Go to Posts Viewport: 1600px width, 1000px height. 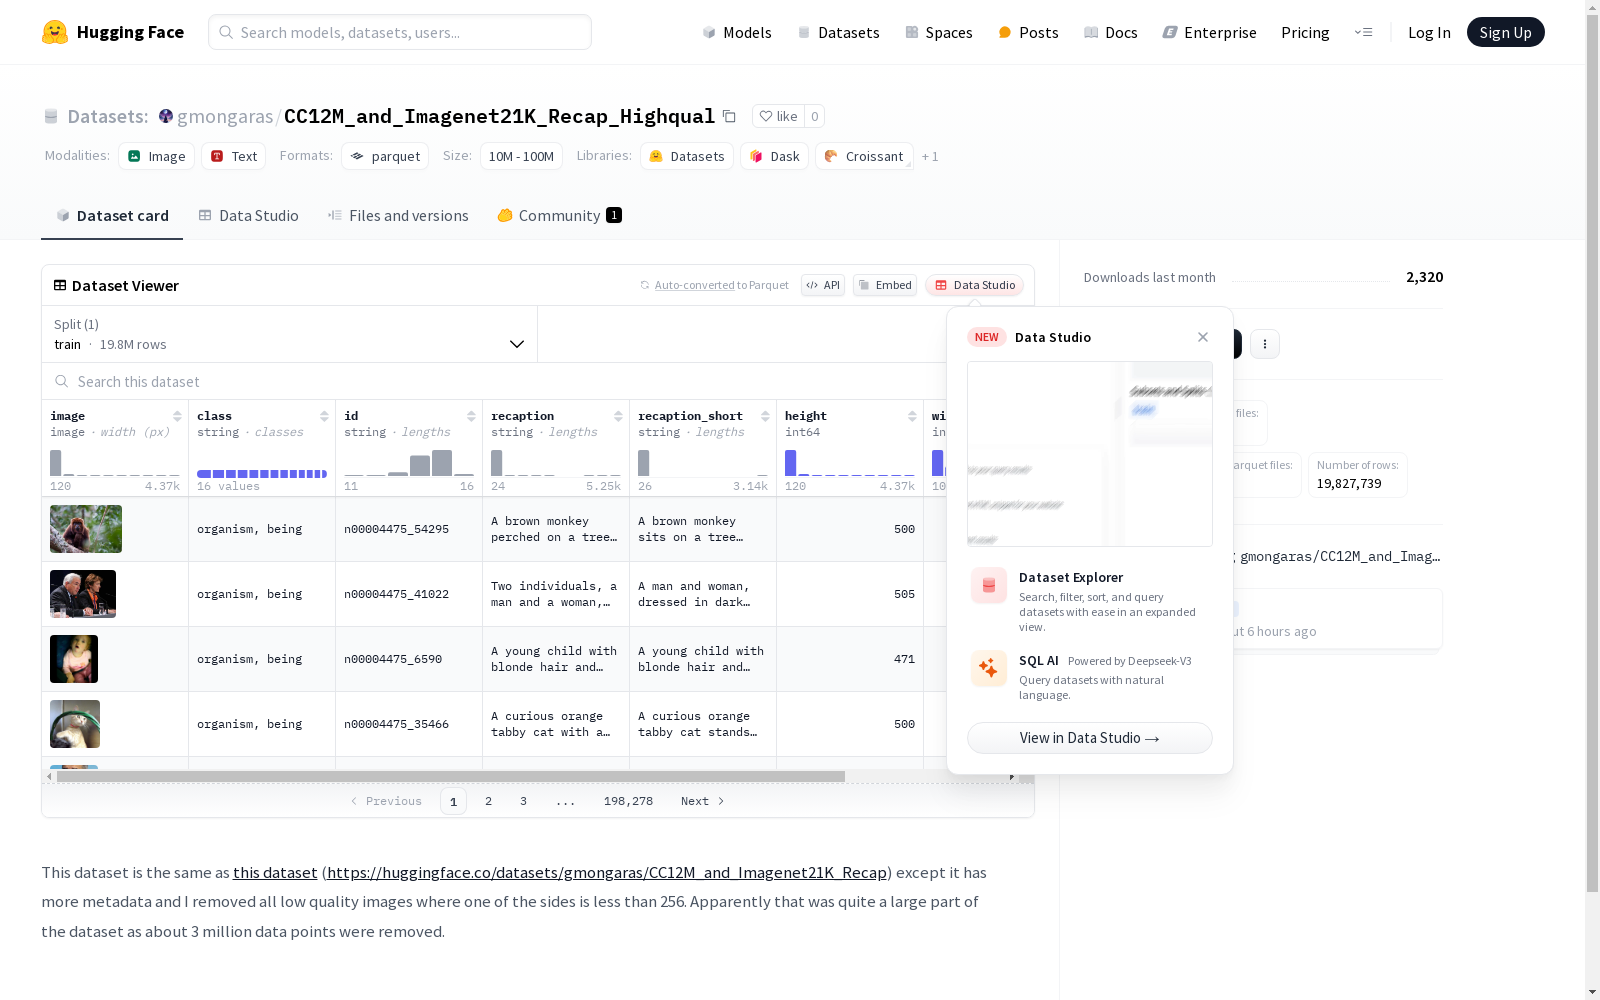coord(1029,32)
